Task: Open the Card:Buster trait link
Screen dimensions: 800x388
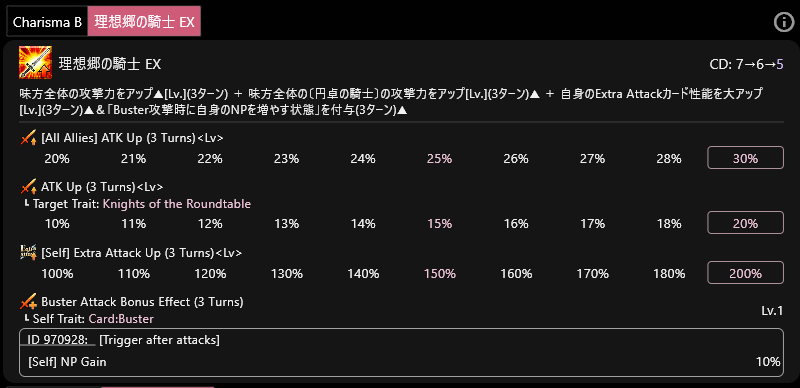Action: [x=121, y=319]
